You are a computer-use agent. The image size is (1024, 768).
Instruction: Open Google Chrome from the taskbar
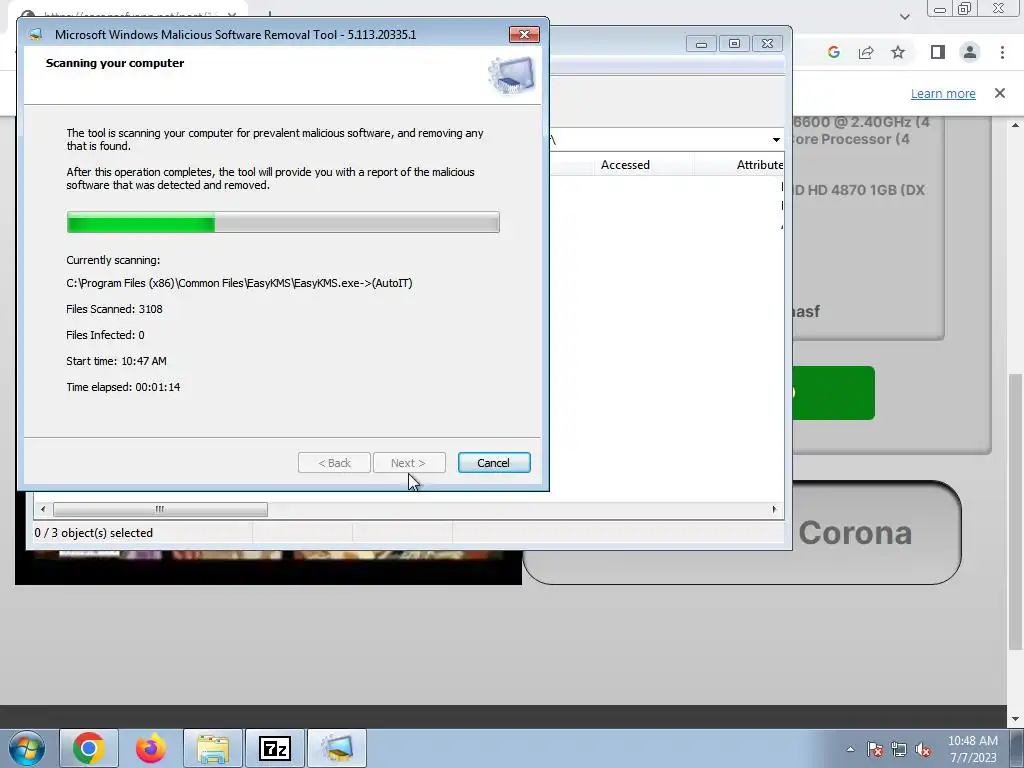click(89, 748)
